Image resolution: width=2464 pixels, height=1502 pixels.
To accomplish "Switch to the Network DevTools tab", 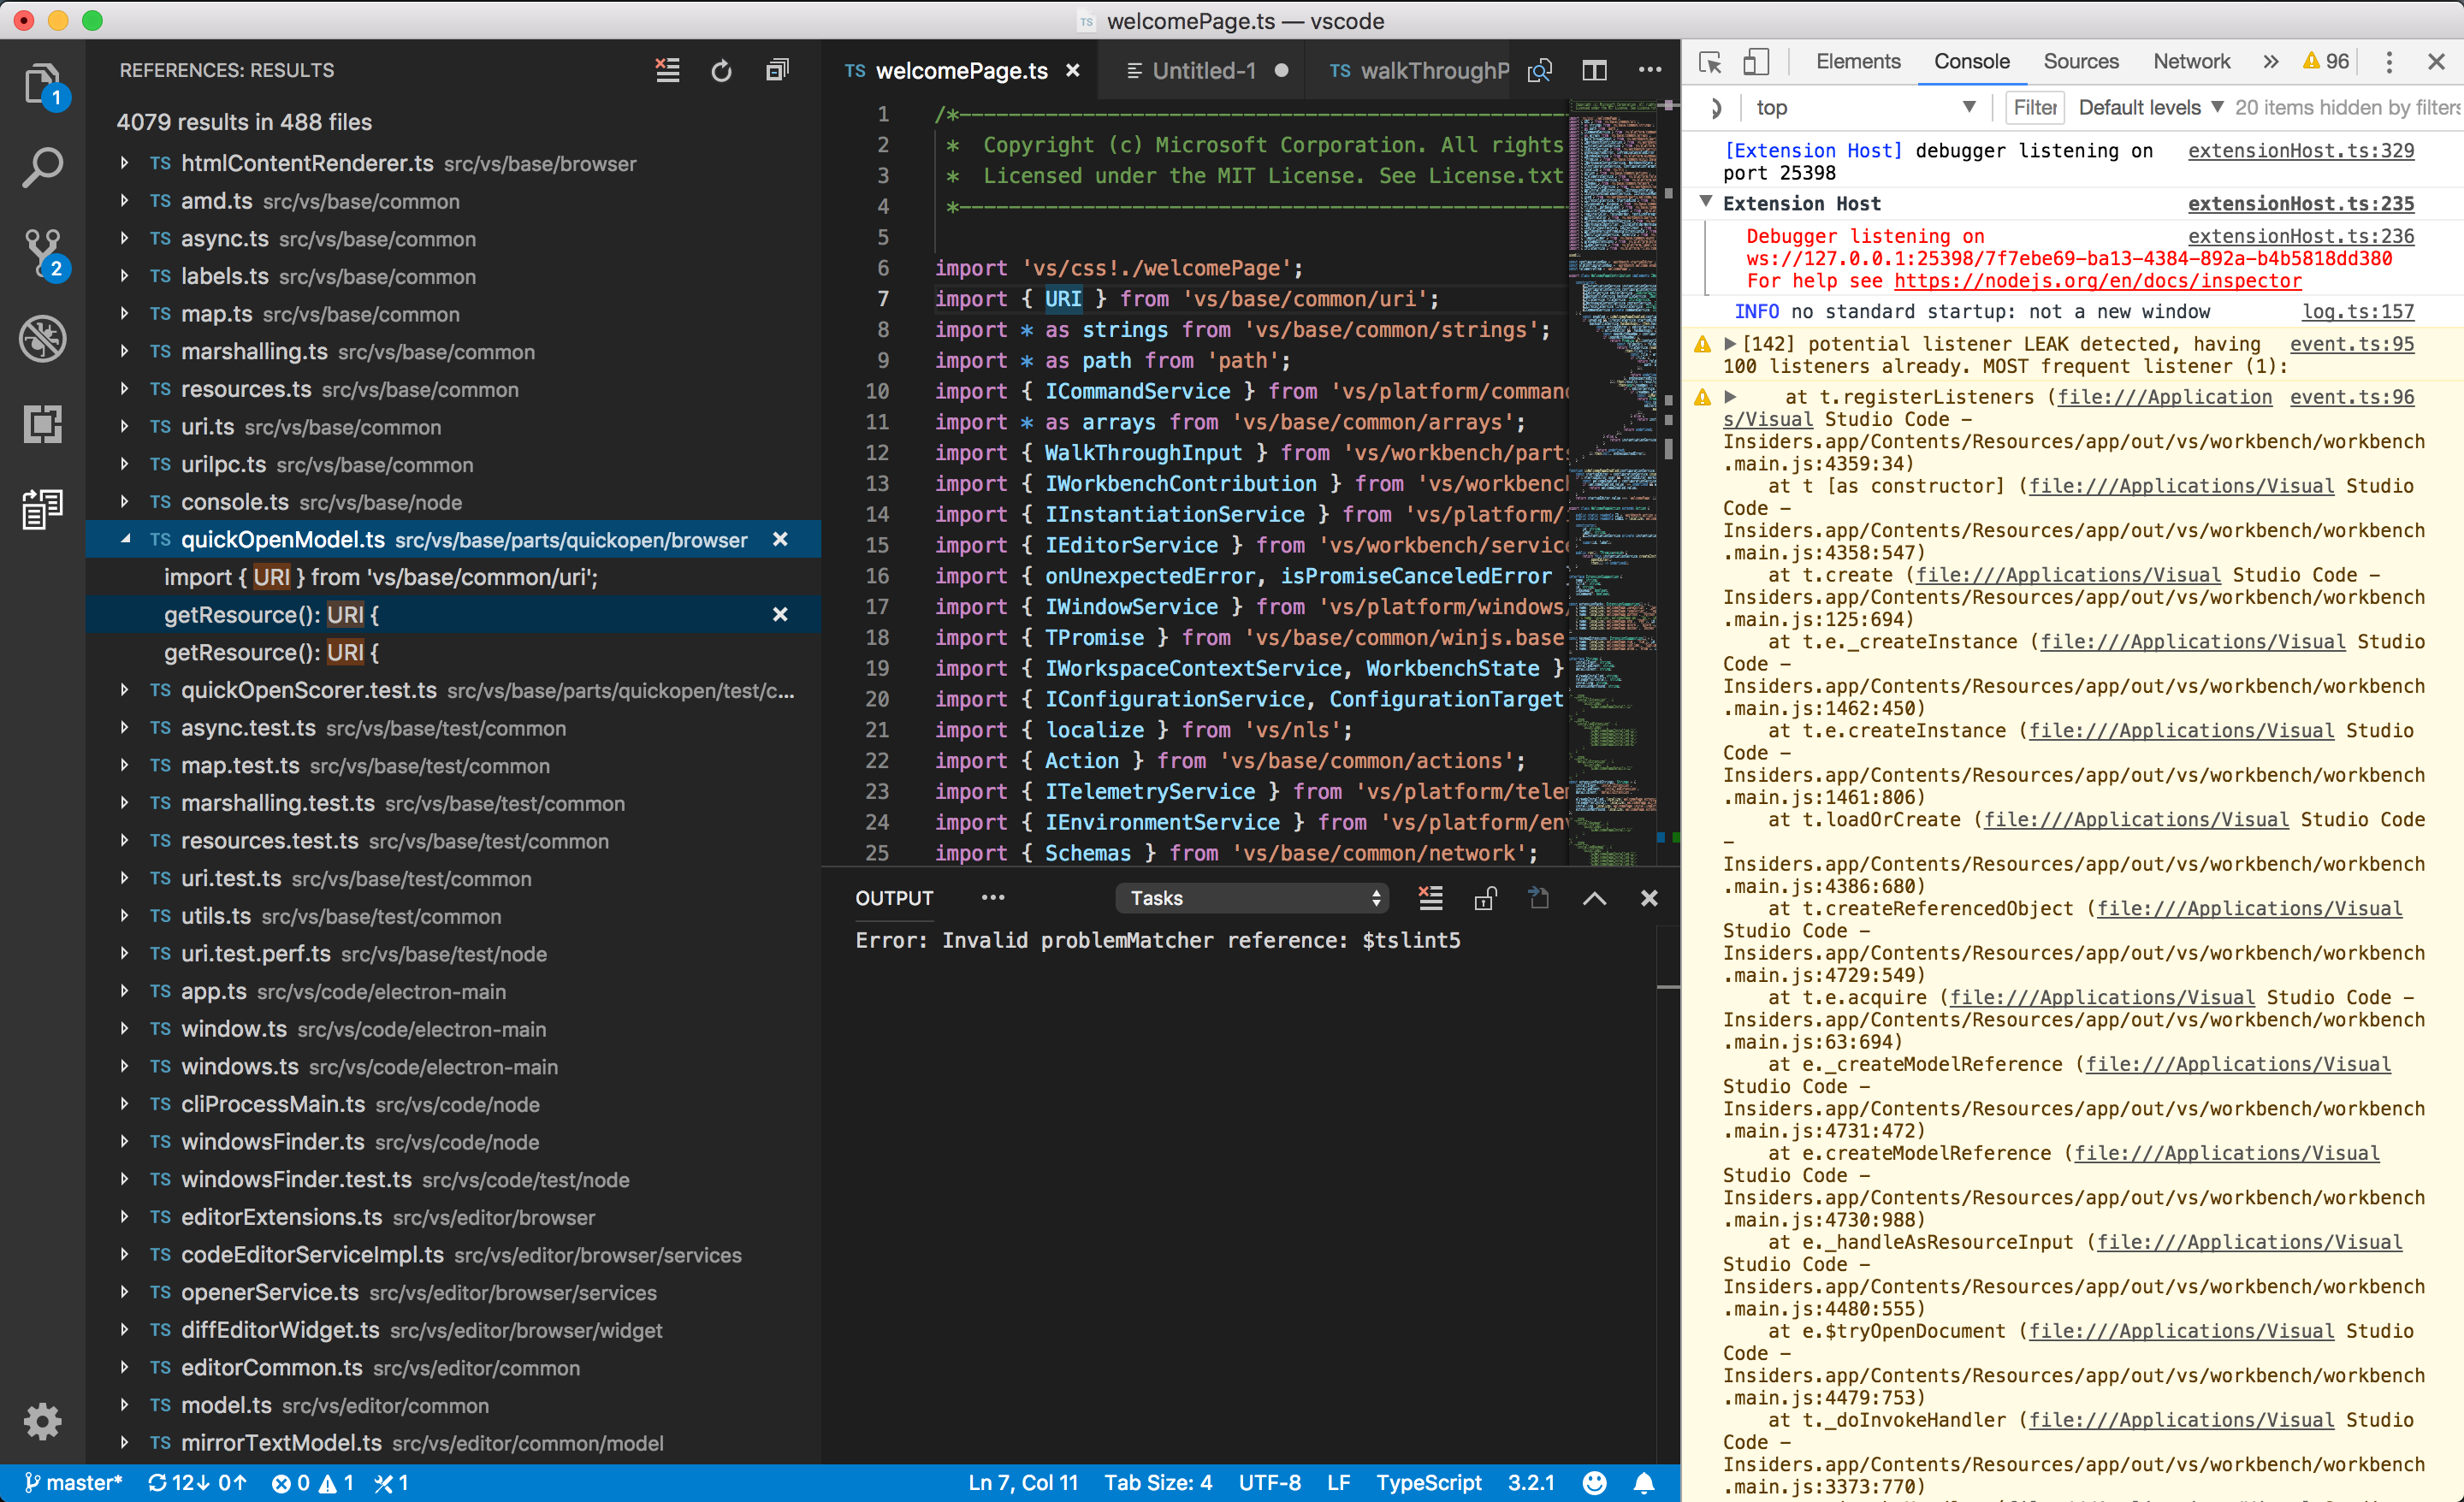I will [x=2191, y=61].
